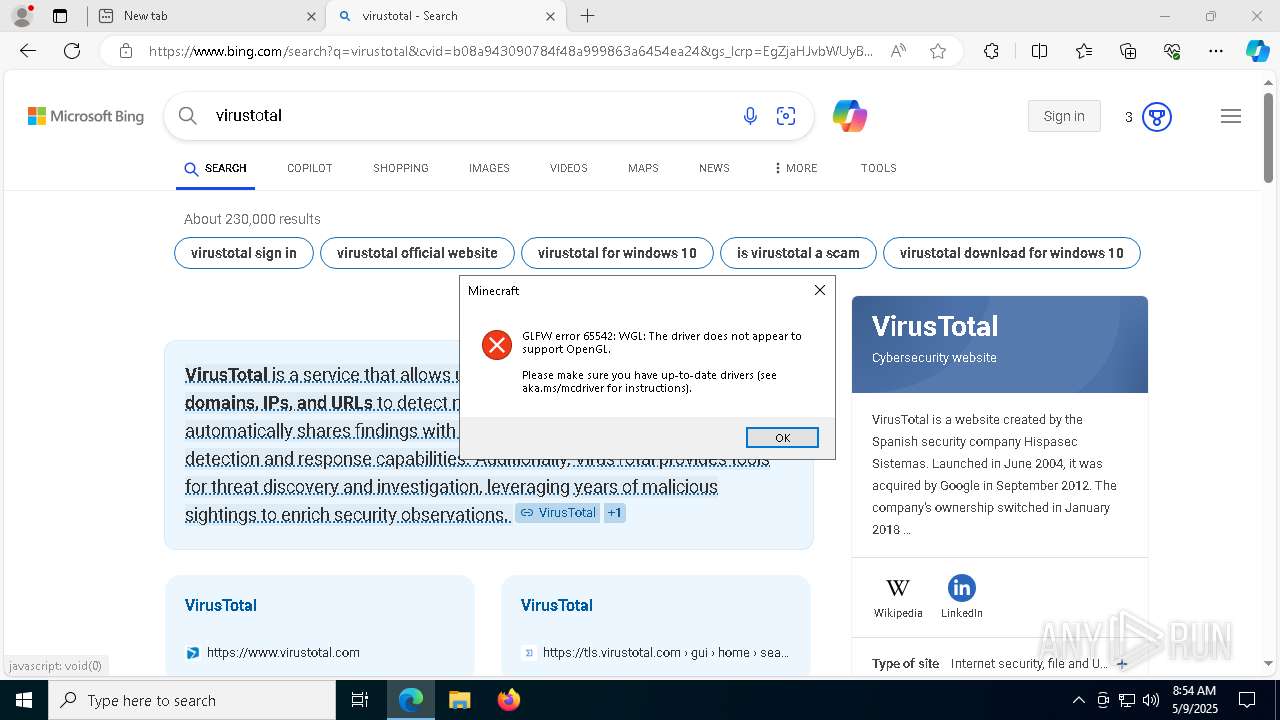Open the TOOLS search filter
The height and width of the screenshot is (720, 1280).
tap(878, 168)
